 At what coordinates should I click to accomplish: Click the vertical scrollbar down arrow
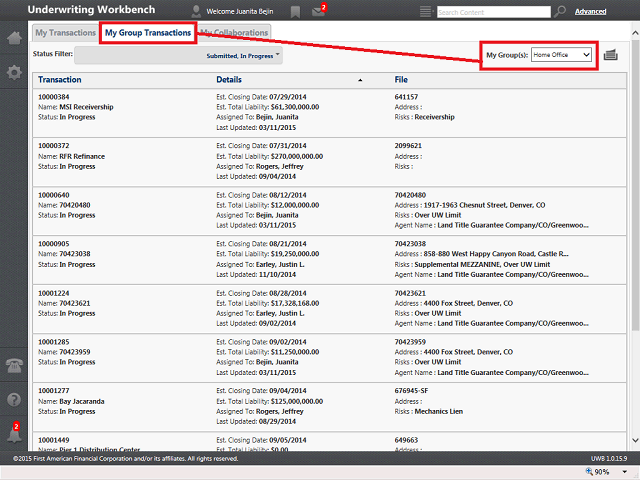pos(635,440)
